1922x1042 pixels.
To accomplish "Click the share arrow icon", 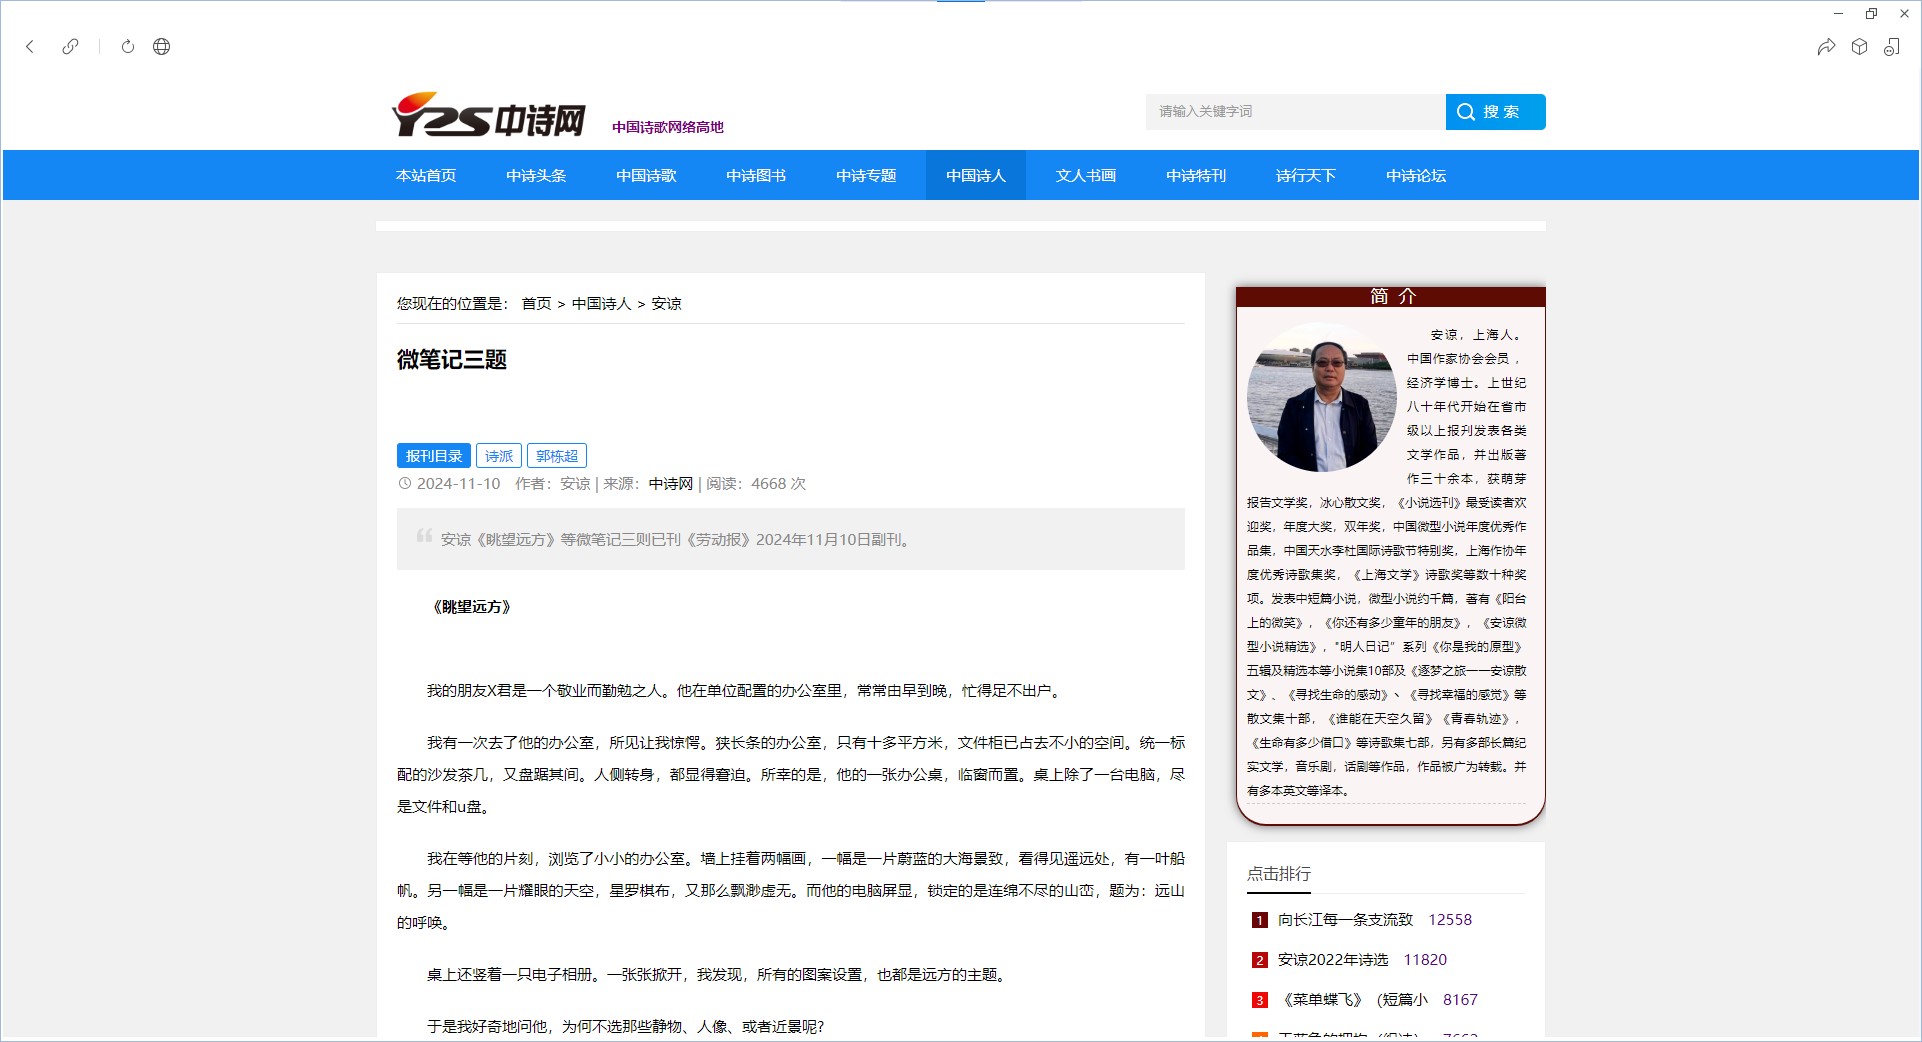I will click(x=1826, y=47).
